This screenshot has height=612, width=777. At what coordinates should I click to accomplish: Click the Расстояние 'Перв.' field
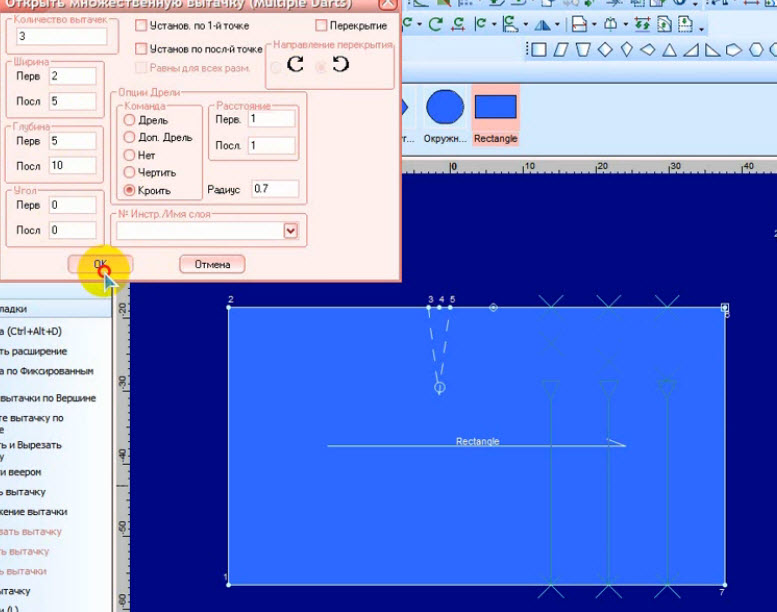tap(272, 119)
